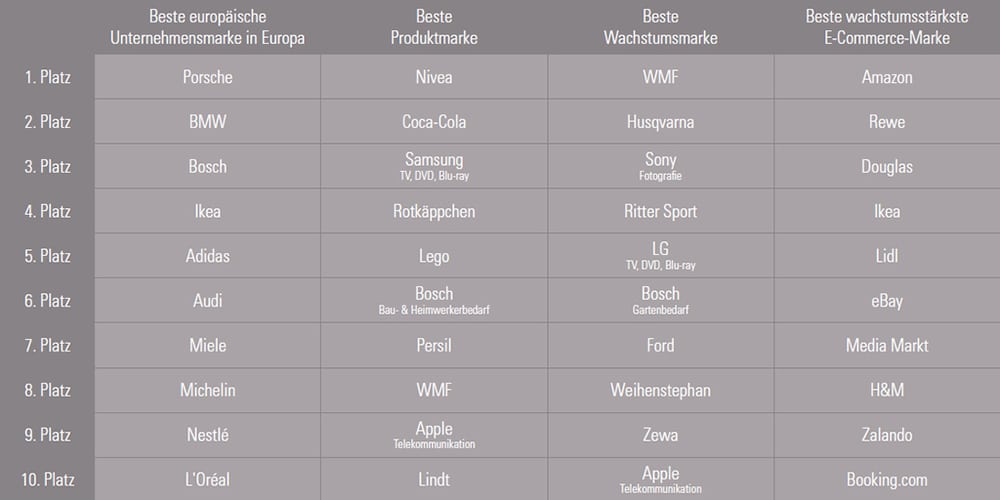Image resolution: width=1000 pixels, height=500 pixels.
Task: Click the Weihenstephan cell
Action: click(x=661, y=390)
